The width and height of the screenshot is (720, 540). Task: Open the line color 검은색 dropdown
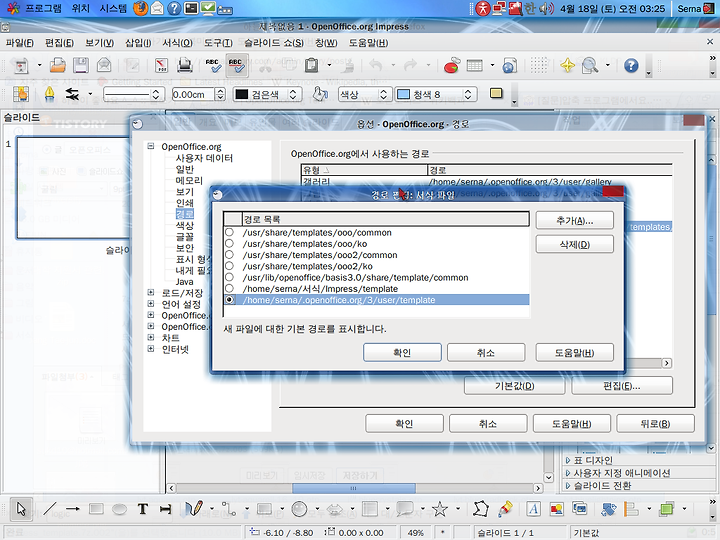pos(292,95)
